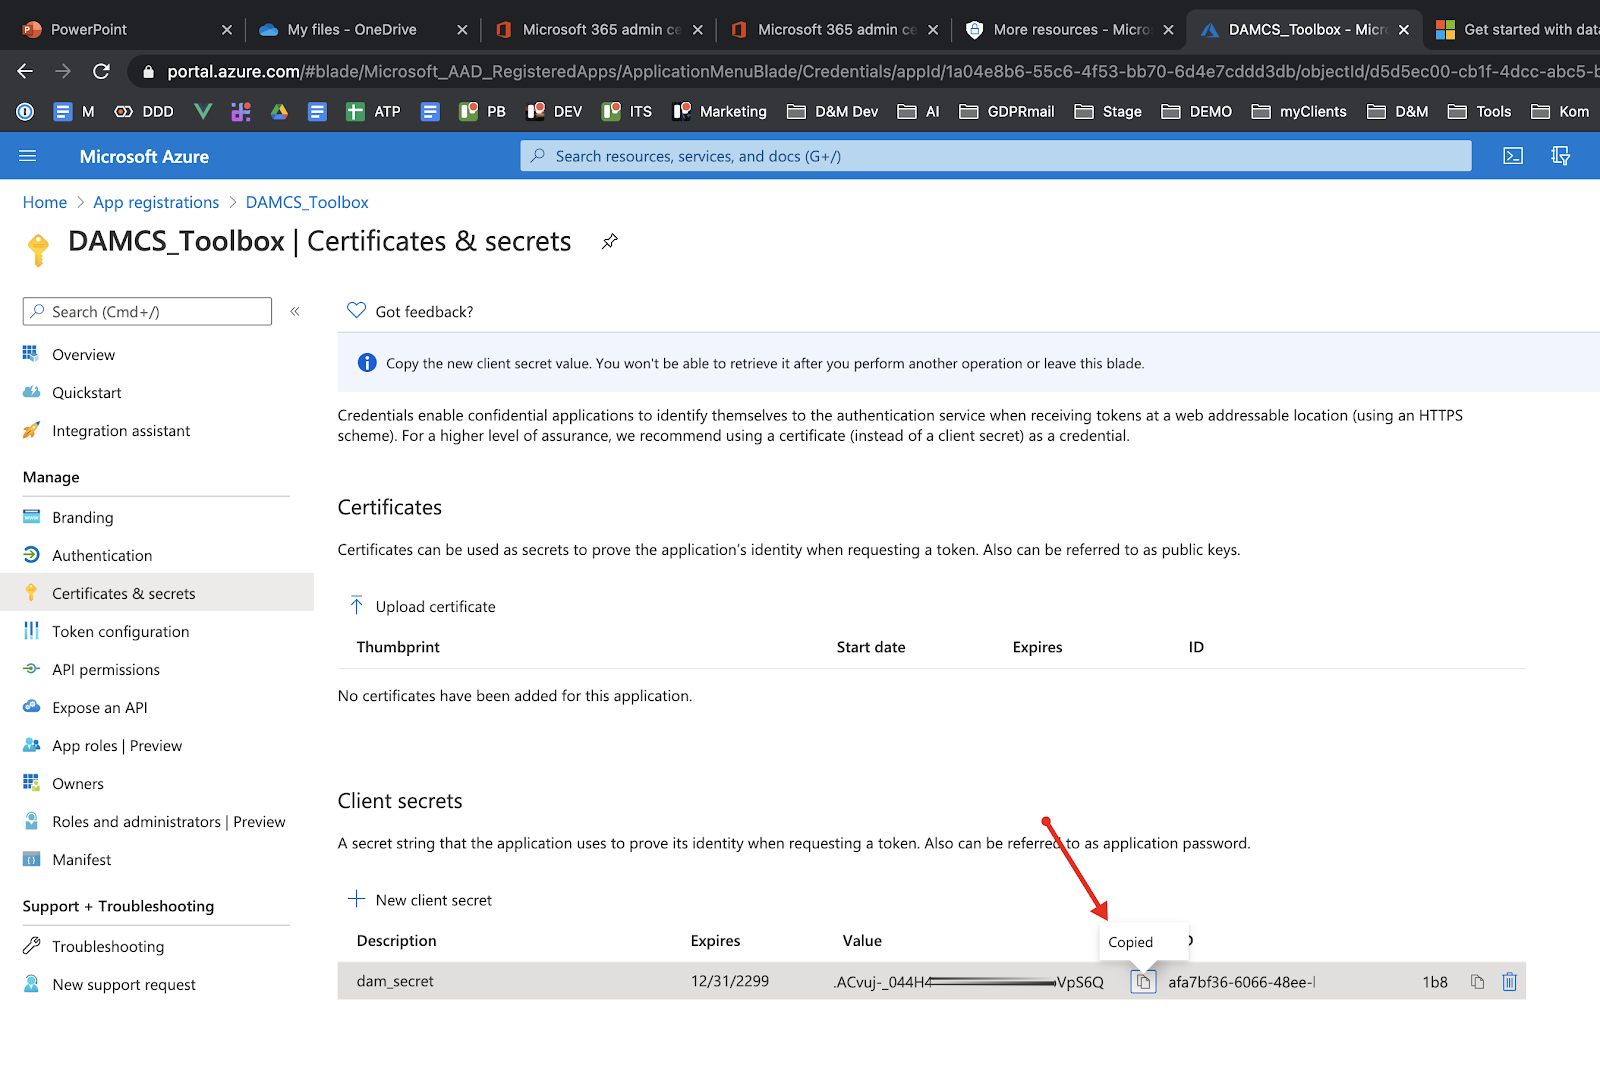
Task: Open the ATP bookmark
Action: click(x=374, y=111)
